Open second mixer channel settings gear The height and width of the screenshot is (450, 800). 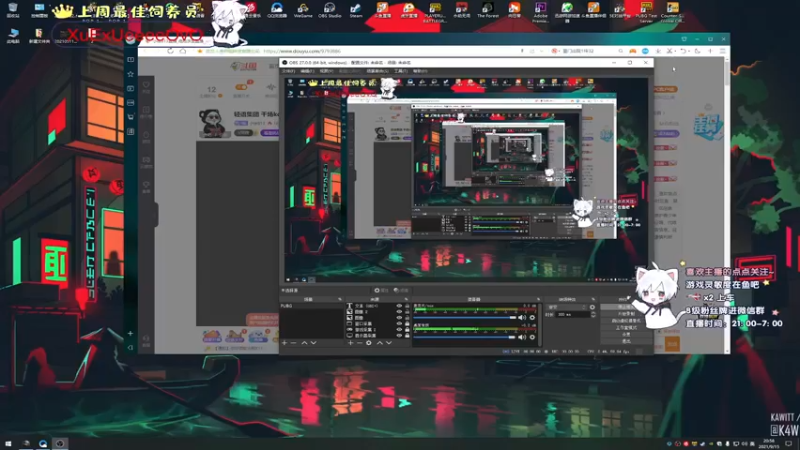point(532,337)
